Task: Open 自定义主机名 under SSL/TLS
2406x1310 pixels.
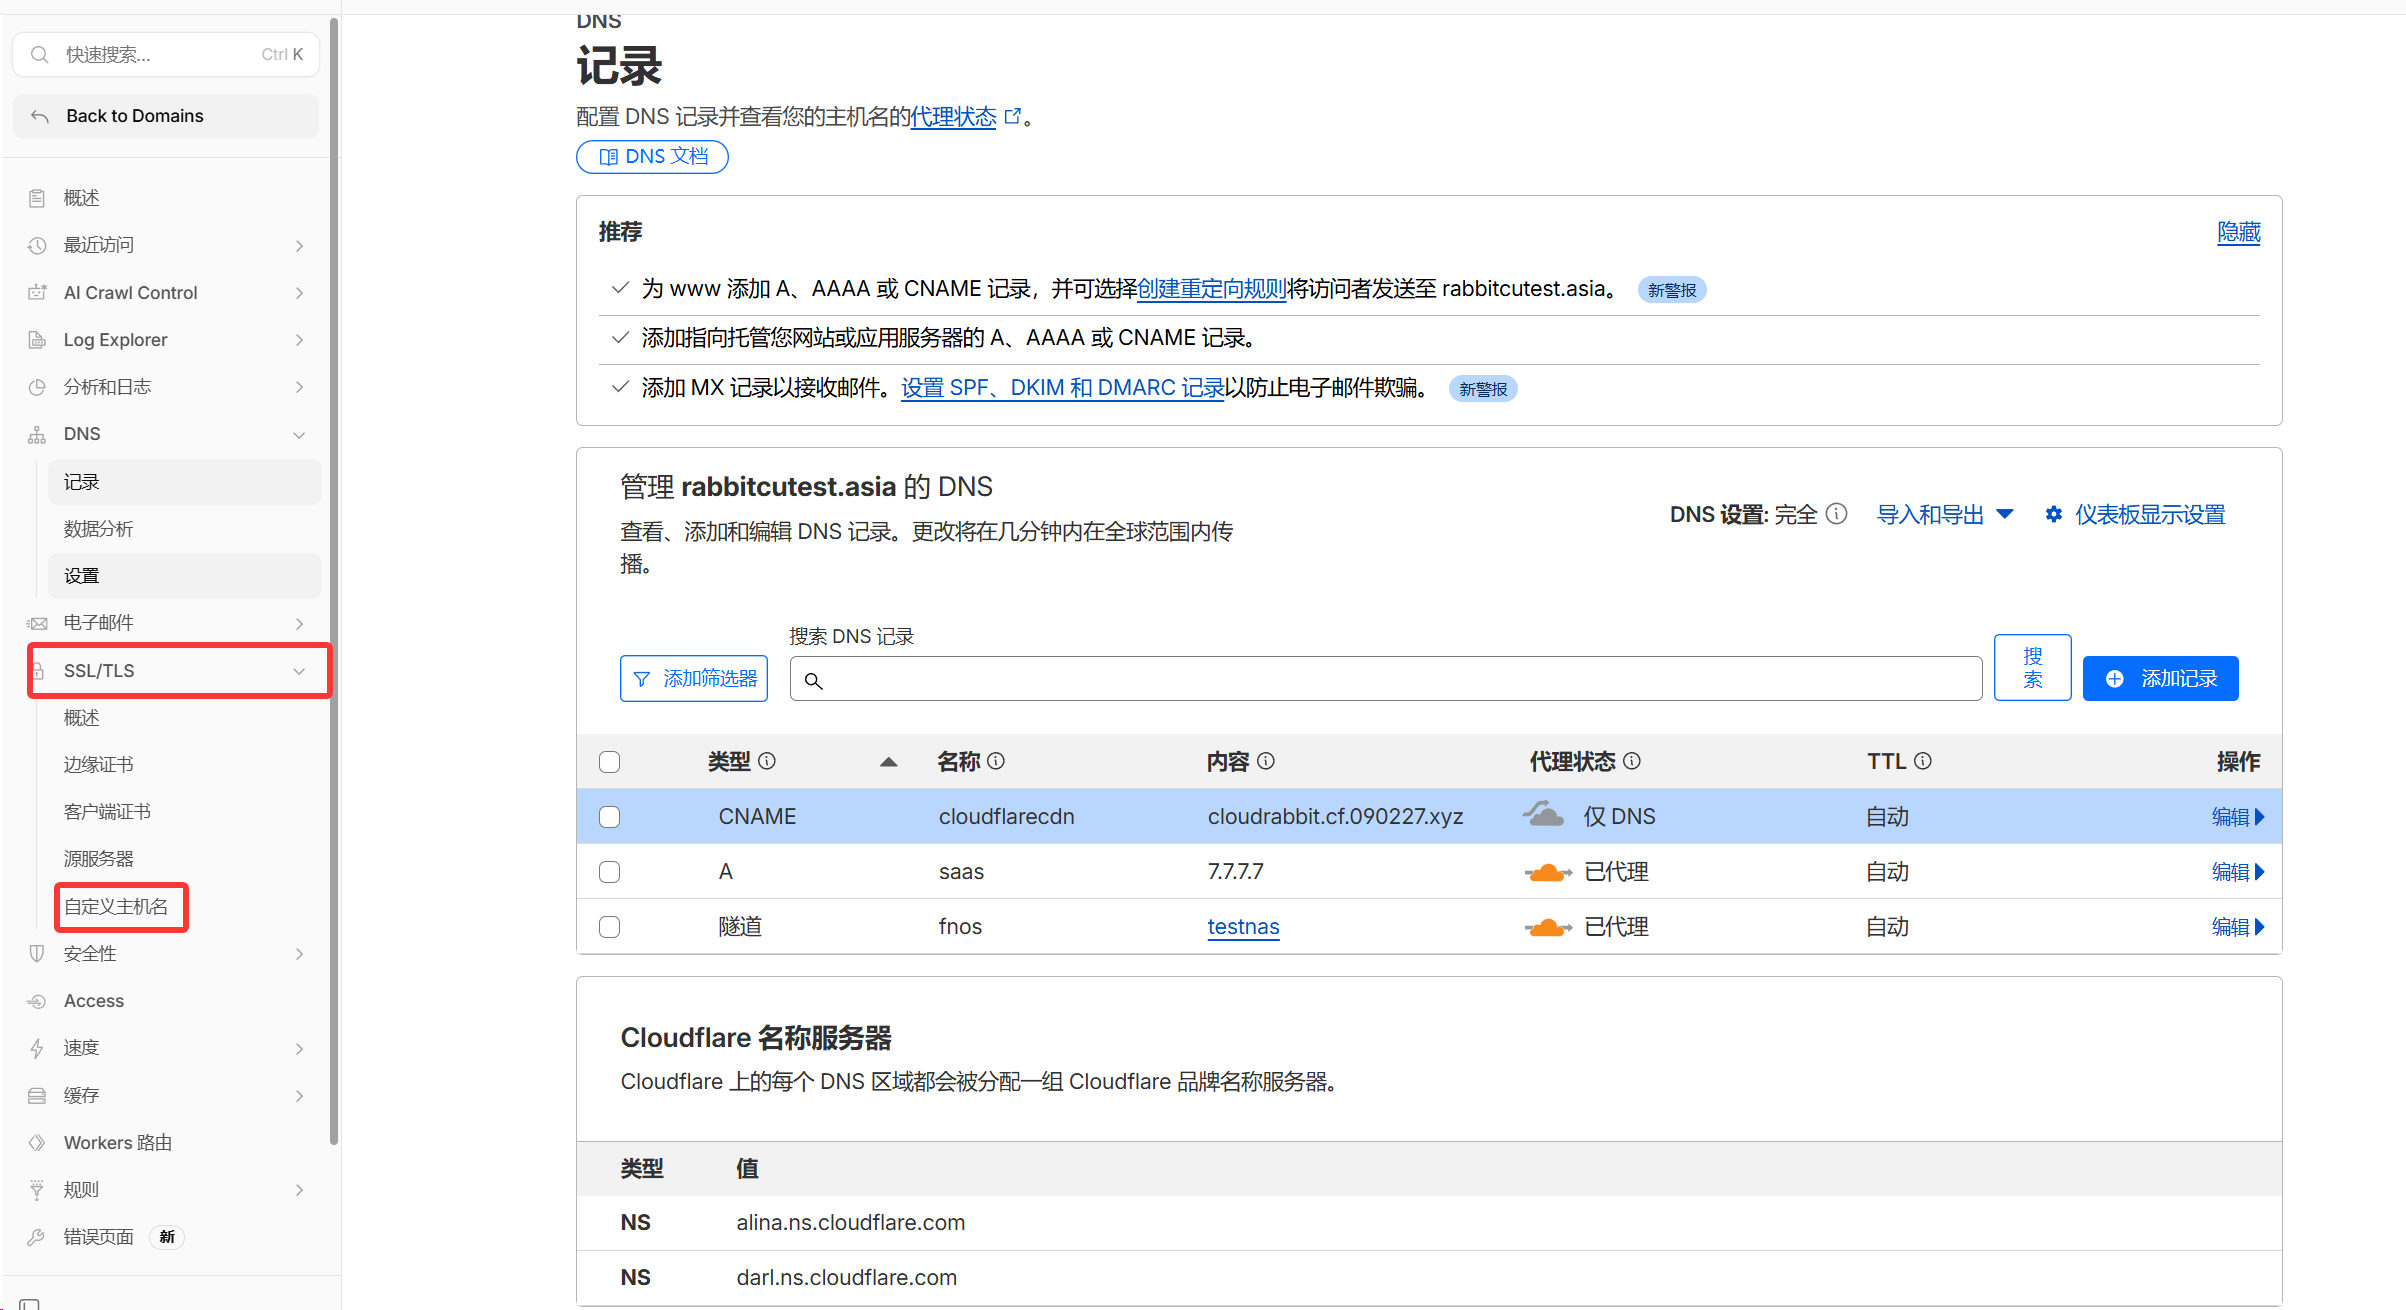Action: click(x=116, y=906)
